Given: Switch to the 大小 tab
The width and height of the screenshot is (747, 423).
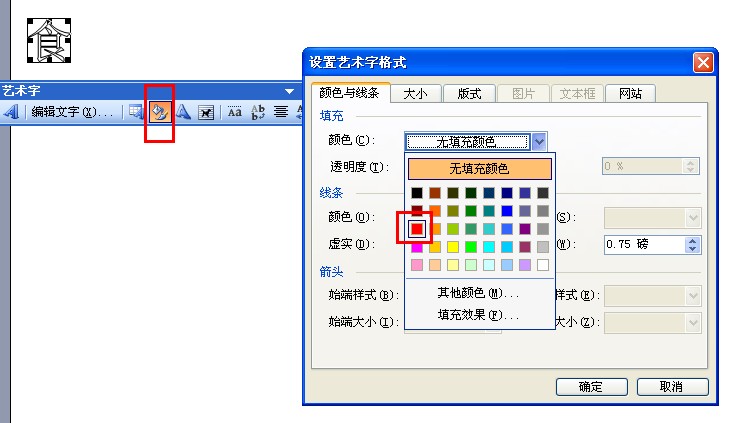Looking at the screenshot, I should coord(415,93).
